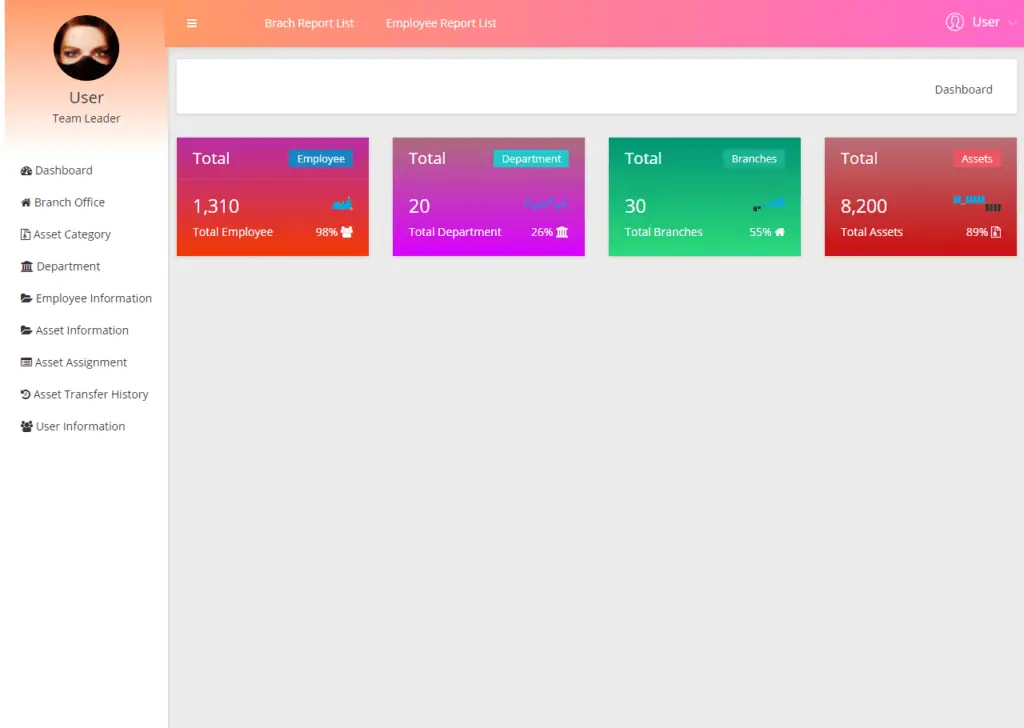Select Asset Category in sidebar

[72, 234]
